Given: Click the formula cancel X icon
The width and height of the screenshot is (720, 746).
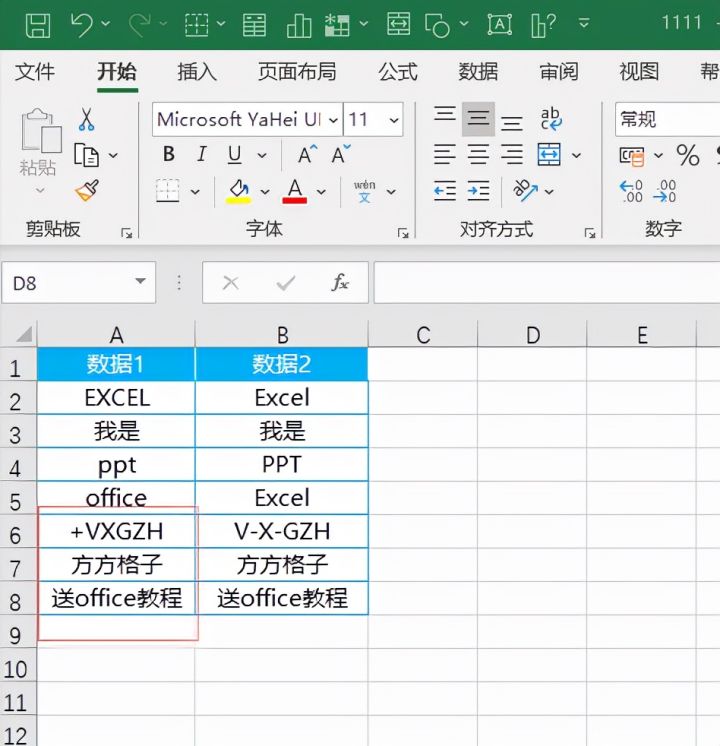Looking at the screenshot, I should point(231,283).
